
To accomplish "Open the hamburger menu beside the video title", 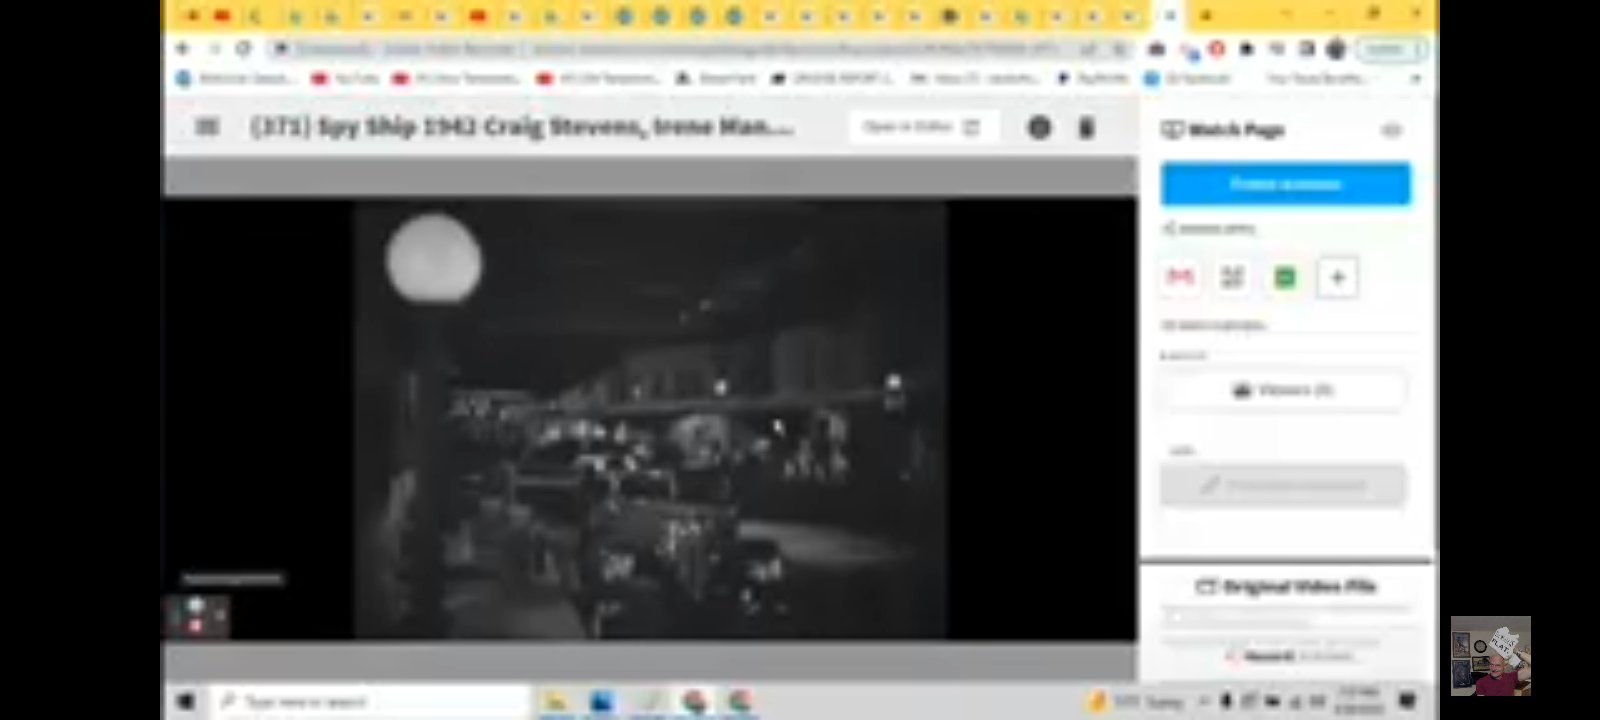I will click(207, 127).
